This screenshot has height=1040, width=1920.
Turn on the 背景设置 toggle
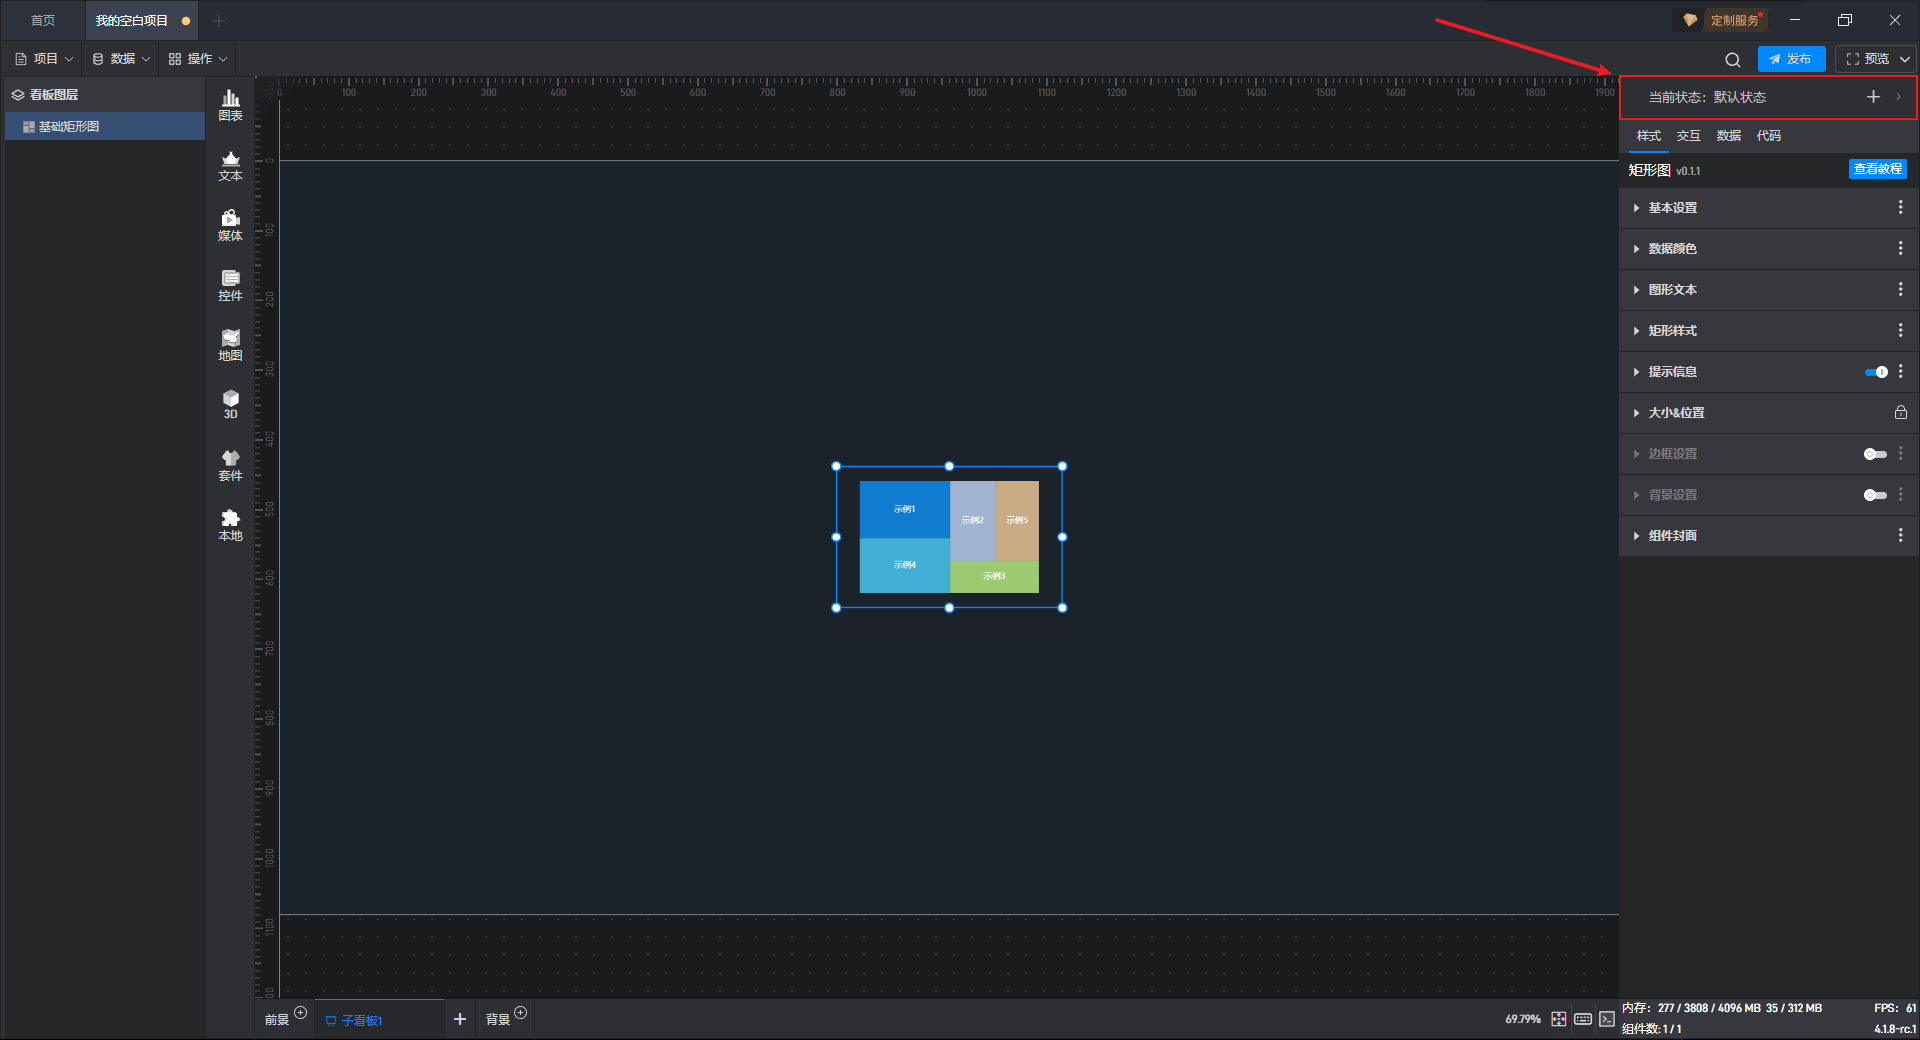[x=1875, y=495]
